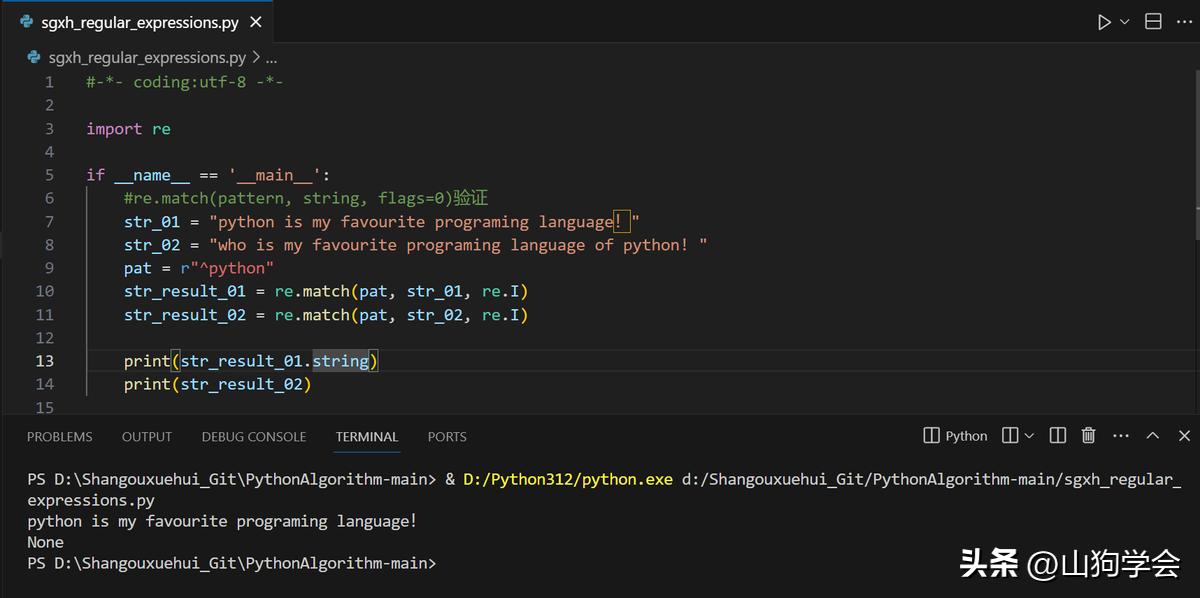Click line number 13 in the gutter
The image size is (1200, 598).
pyautogui.click(x=45, y=361)
